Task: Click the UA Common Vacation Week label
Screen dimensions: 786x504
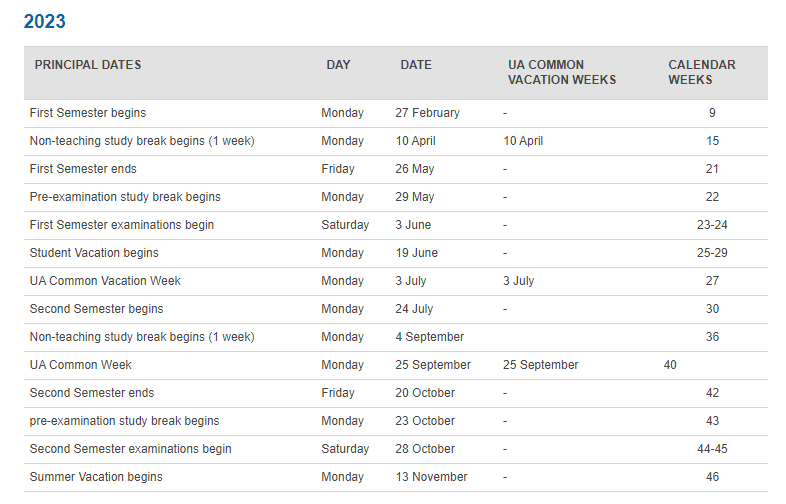Action: pyautogui.click(x=105, y=281)
